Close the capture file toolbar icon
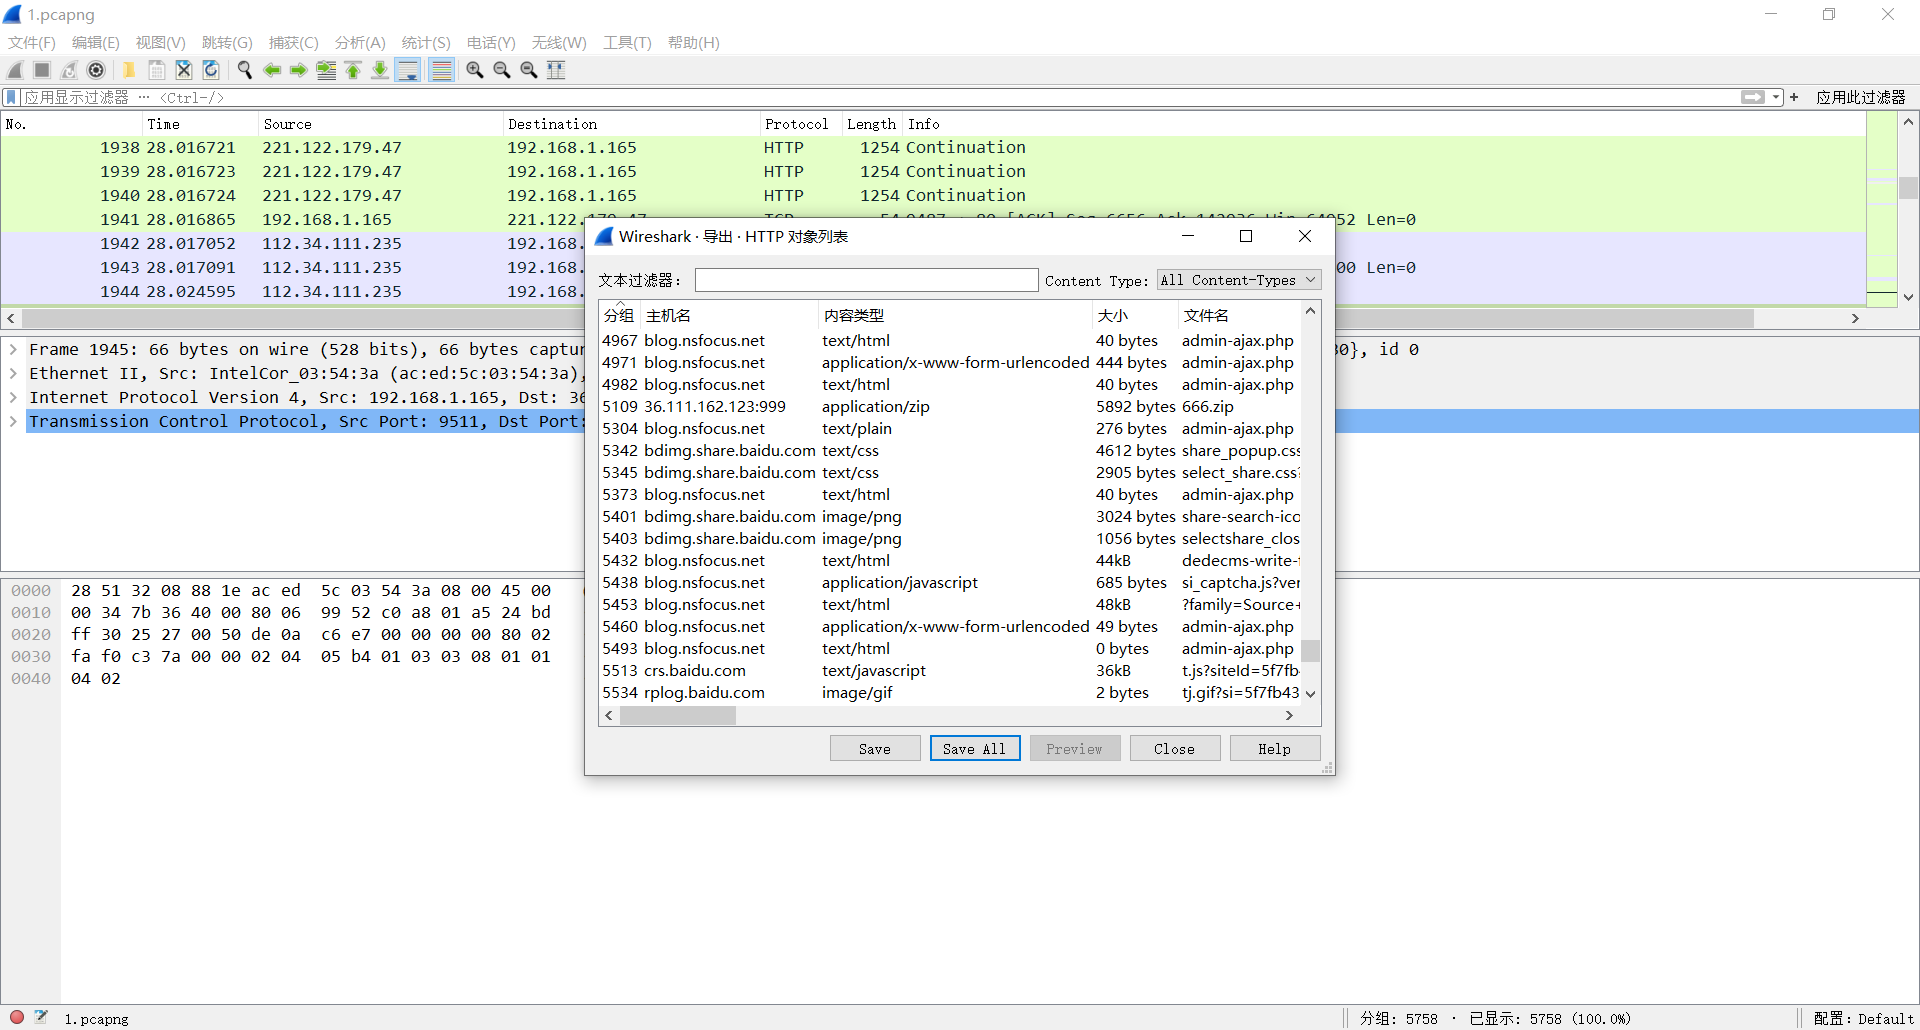Screen dimensions: 1920x1030 click(x=184, y=70)
